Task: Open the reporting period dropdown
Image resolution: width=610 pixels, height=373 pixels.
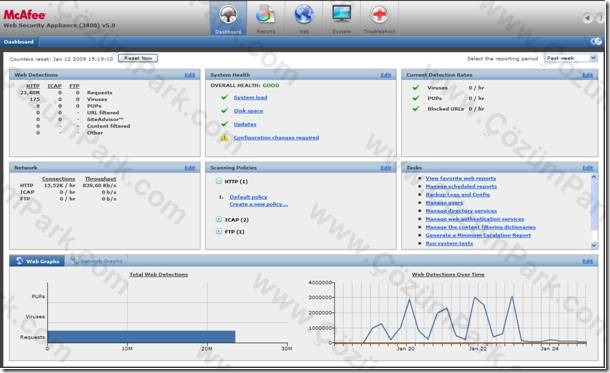Action: click(x=570, y=58)
